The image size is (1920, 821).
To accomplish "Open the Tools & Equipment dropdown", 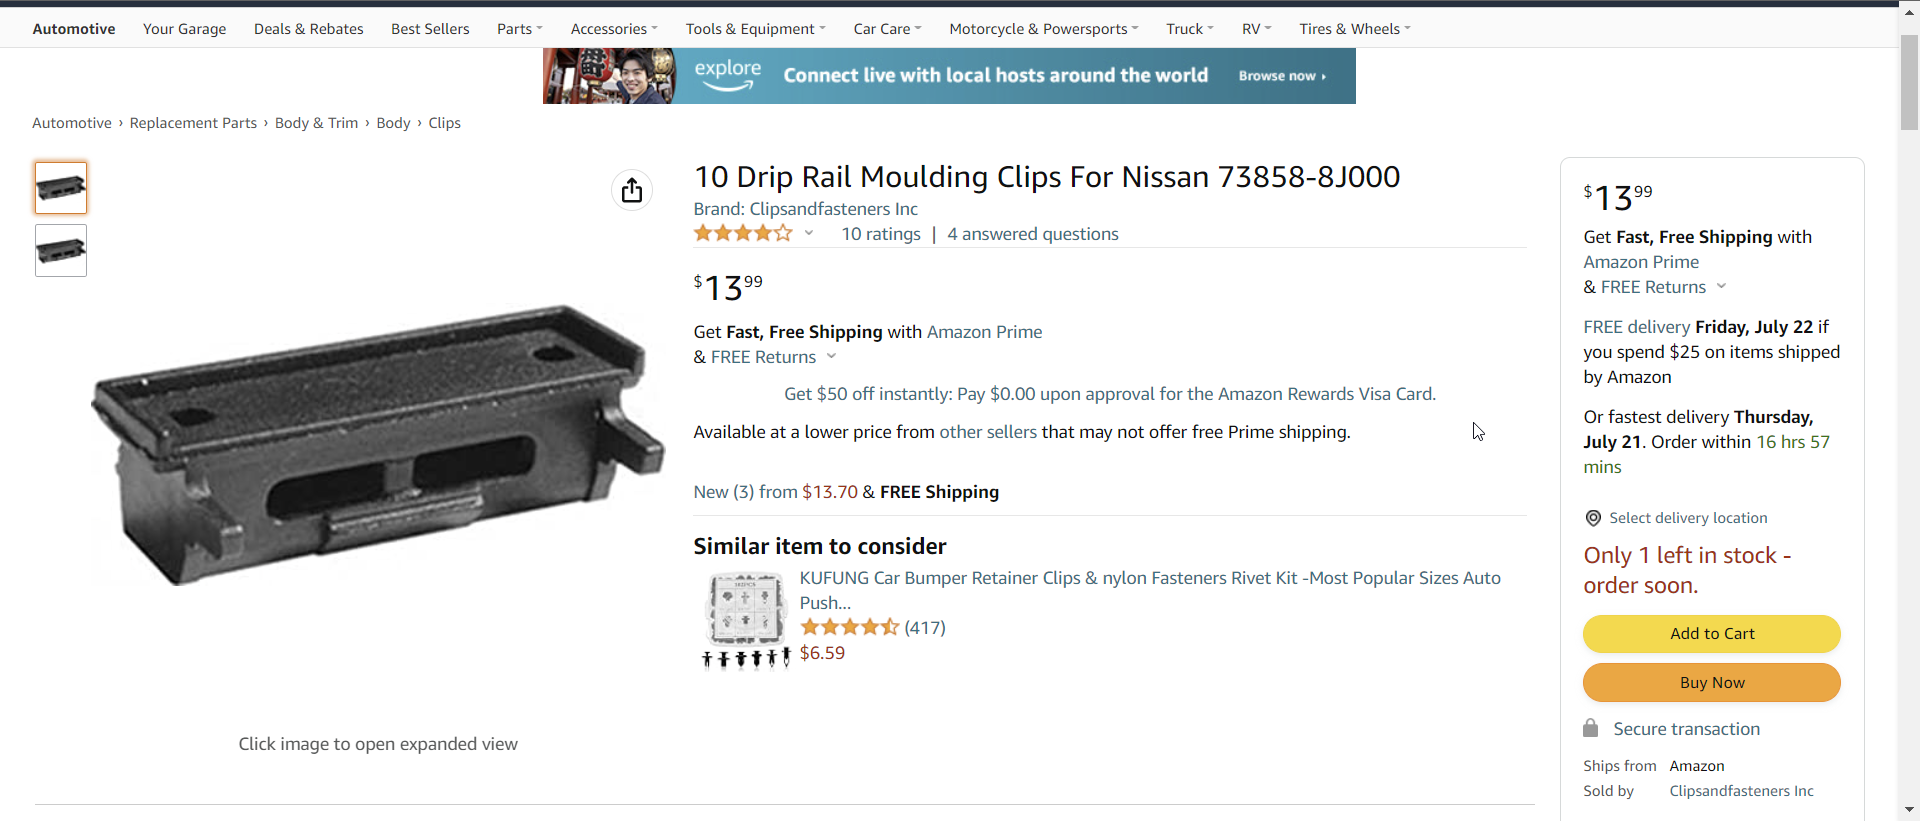I will pyautogui.click(x=755, y=29).
